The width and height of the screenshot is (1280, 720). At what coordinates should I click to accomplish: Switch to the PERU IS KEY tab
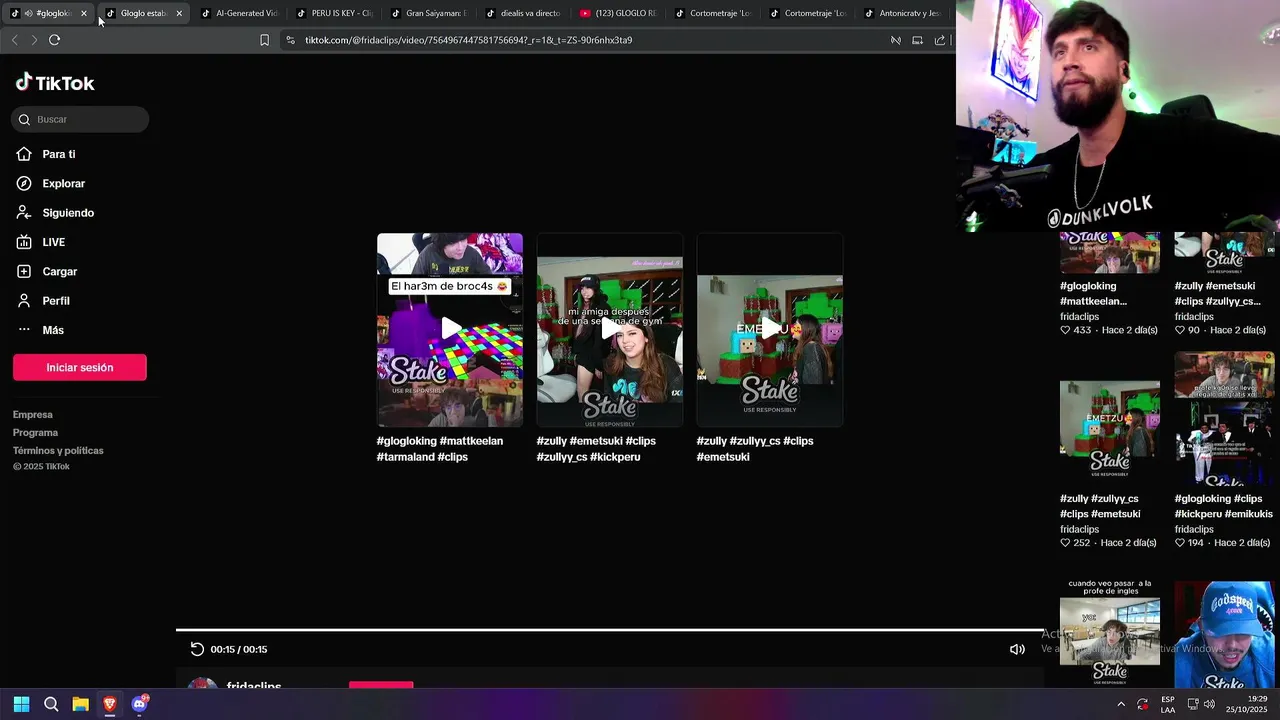pos(335,13)
